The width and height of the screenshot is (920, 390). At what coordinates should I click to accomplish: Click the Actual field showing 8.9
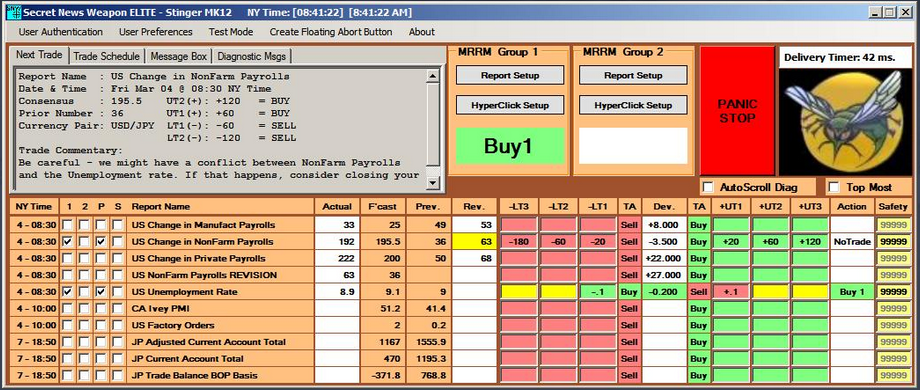pyautogui.click(x=337, y=291)
